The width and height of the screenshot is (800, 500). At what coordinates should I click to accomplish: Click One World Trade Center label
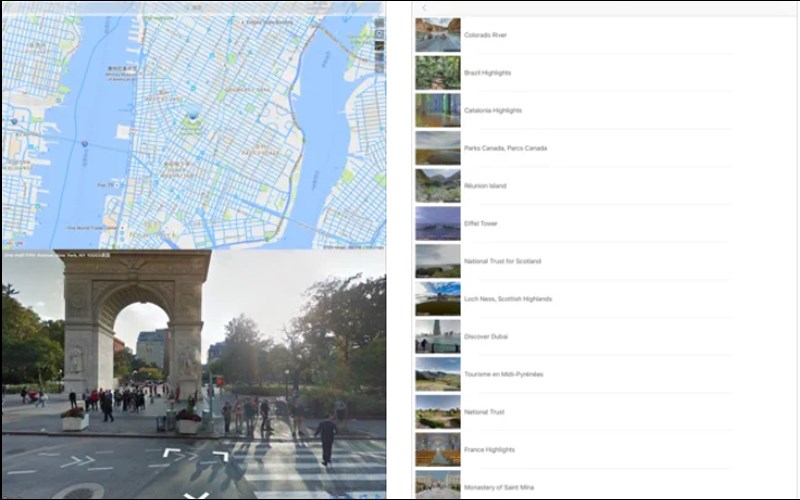click(92, 228)
